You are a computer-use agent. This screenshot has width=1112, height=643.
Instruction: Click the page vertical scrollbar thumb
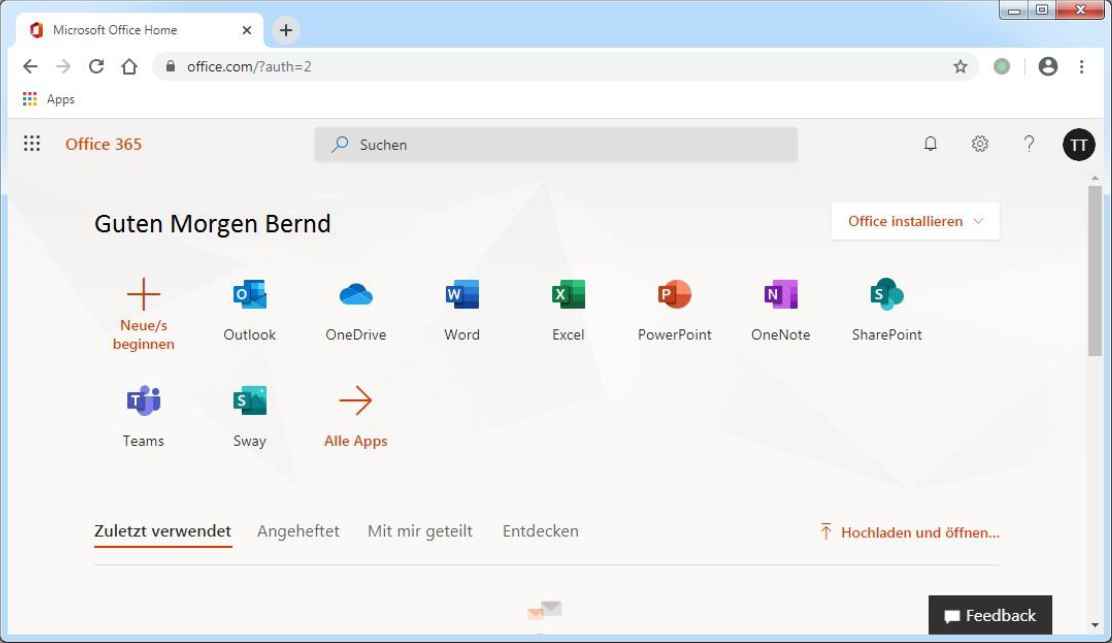click(1095, 271)
